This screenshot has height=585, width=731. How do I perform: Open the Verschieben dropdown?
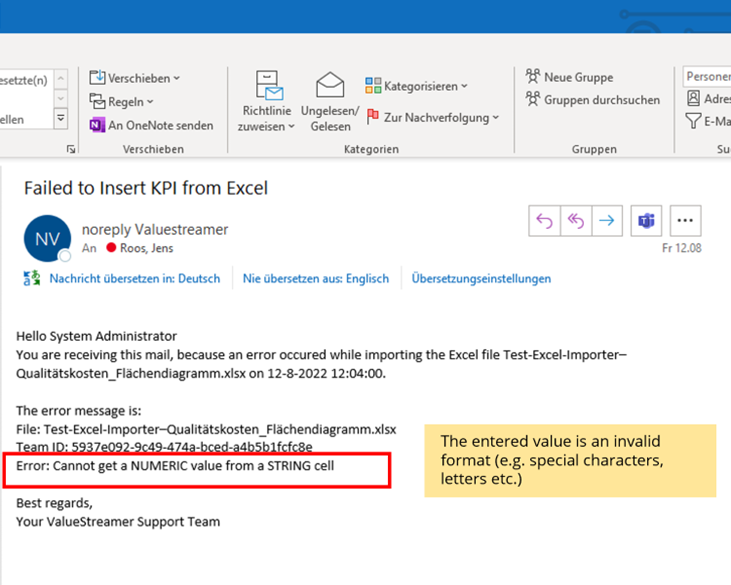135,78
